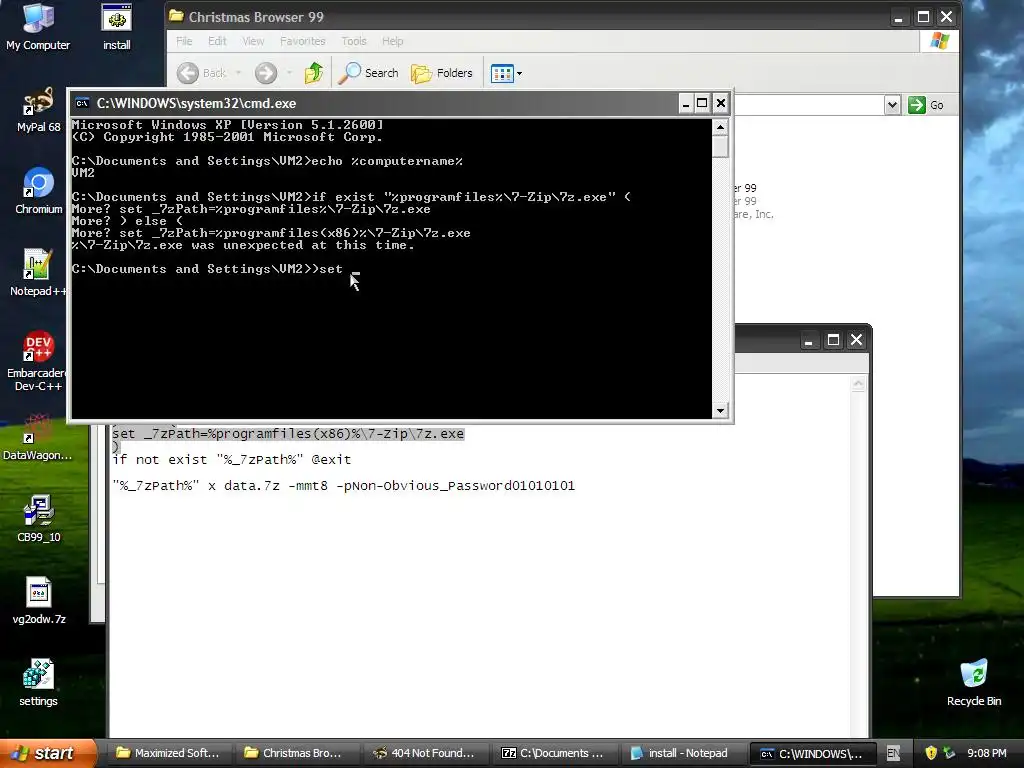Open Tools menu in Christmas Browser 99
This screenshot has width=1024, height=768.
point(353,41)
